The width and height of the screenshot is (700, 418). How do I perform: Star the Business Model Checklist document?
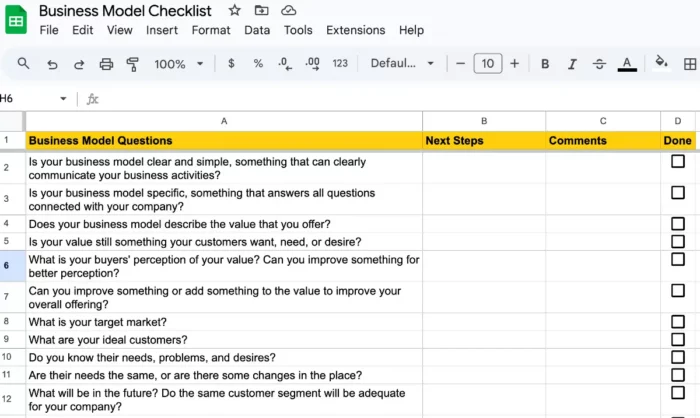point(234,10)
